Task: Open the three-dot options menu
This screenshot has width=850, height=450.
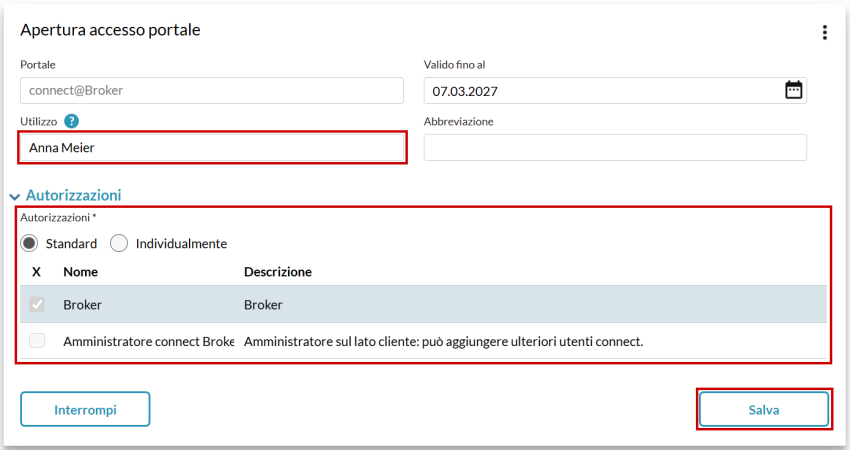Action: click(x=825, y=33)
